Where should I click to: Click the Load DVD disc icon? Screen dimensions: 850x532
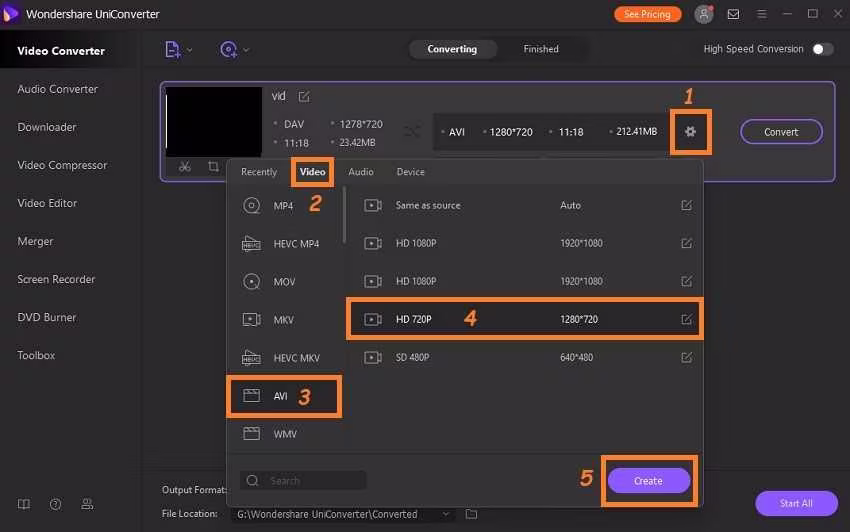(x=229, y=49)
